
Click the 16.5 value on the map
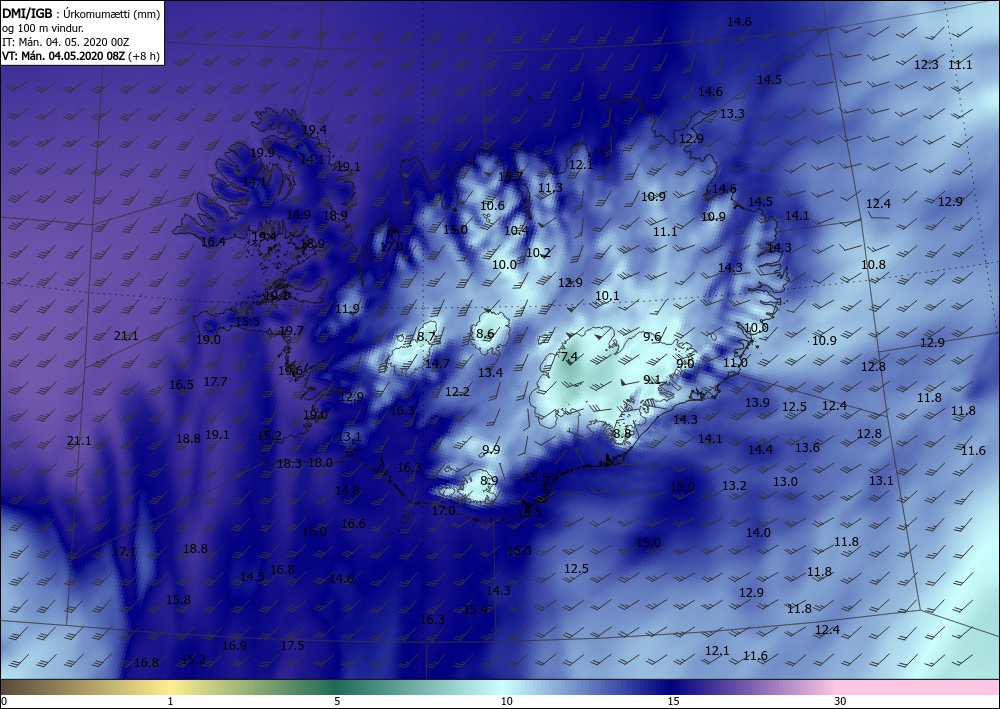181,384
